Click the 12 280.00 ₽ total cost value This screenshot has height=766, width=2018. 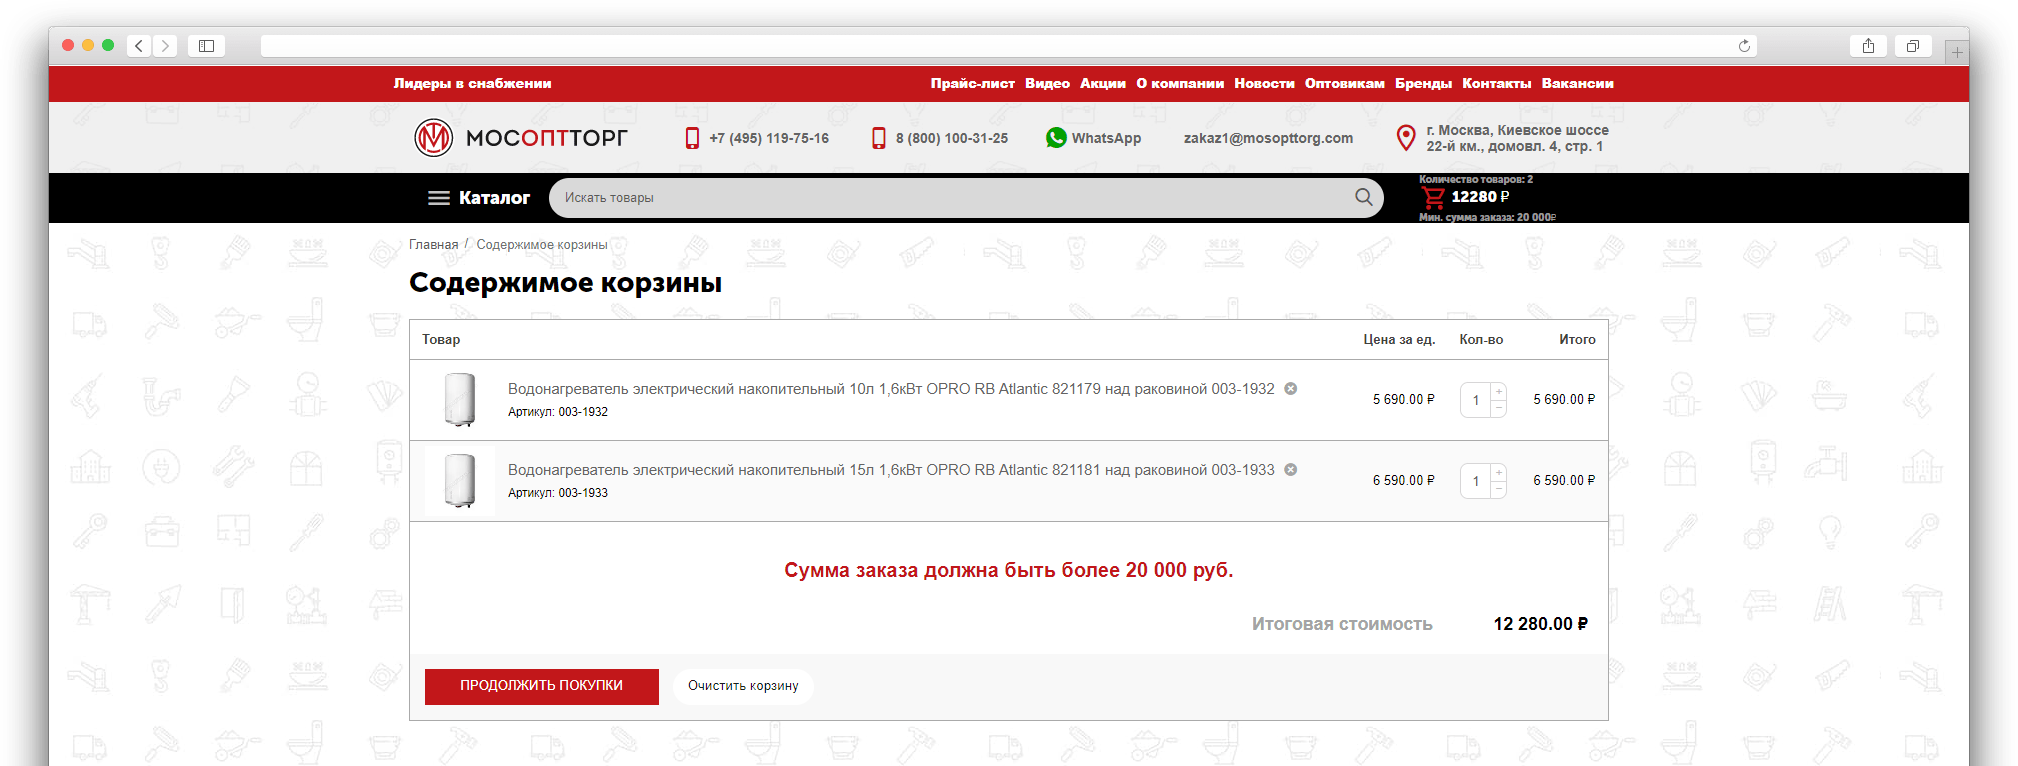pyautogui.click(x=1540, y=624)
